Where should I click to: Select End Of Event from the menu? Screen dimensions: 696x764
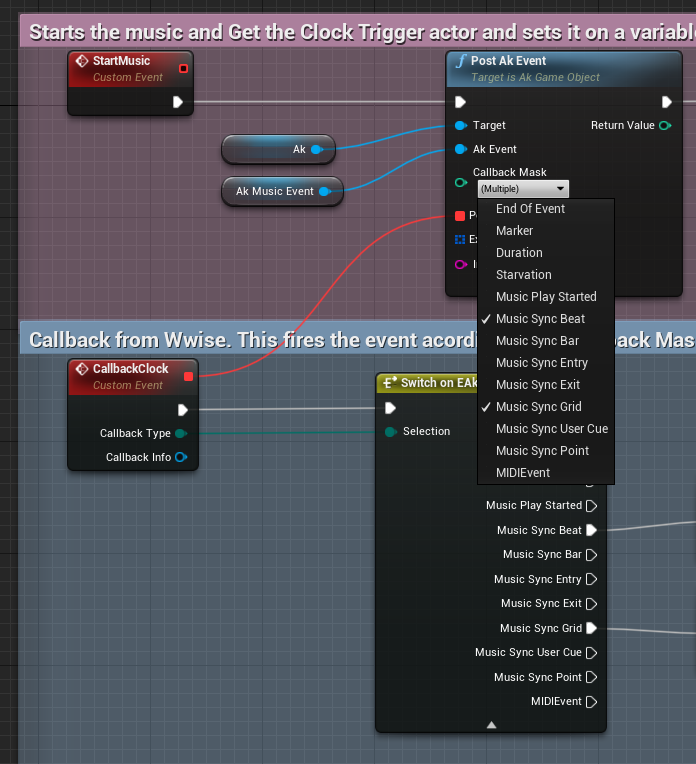tap(530, 209)
